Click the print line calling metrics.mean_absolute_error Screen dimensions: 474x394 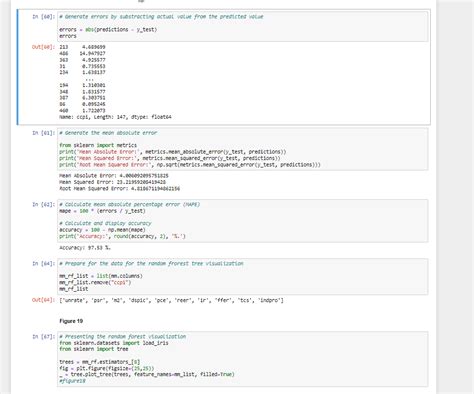click(173, 152)
